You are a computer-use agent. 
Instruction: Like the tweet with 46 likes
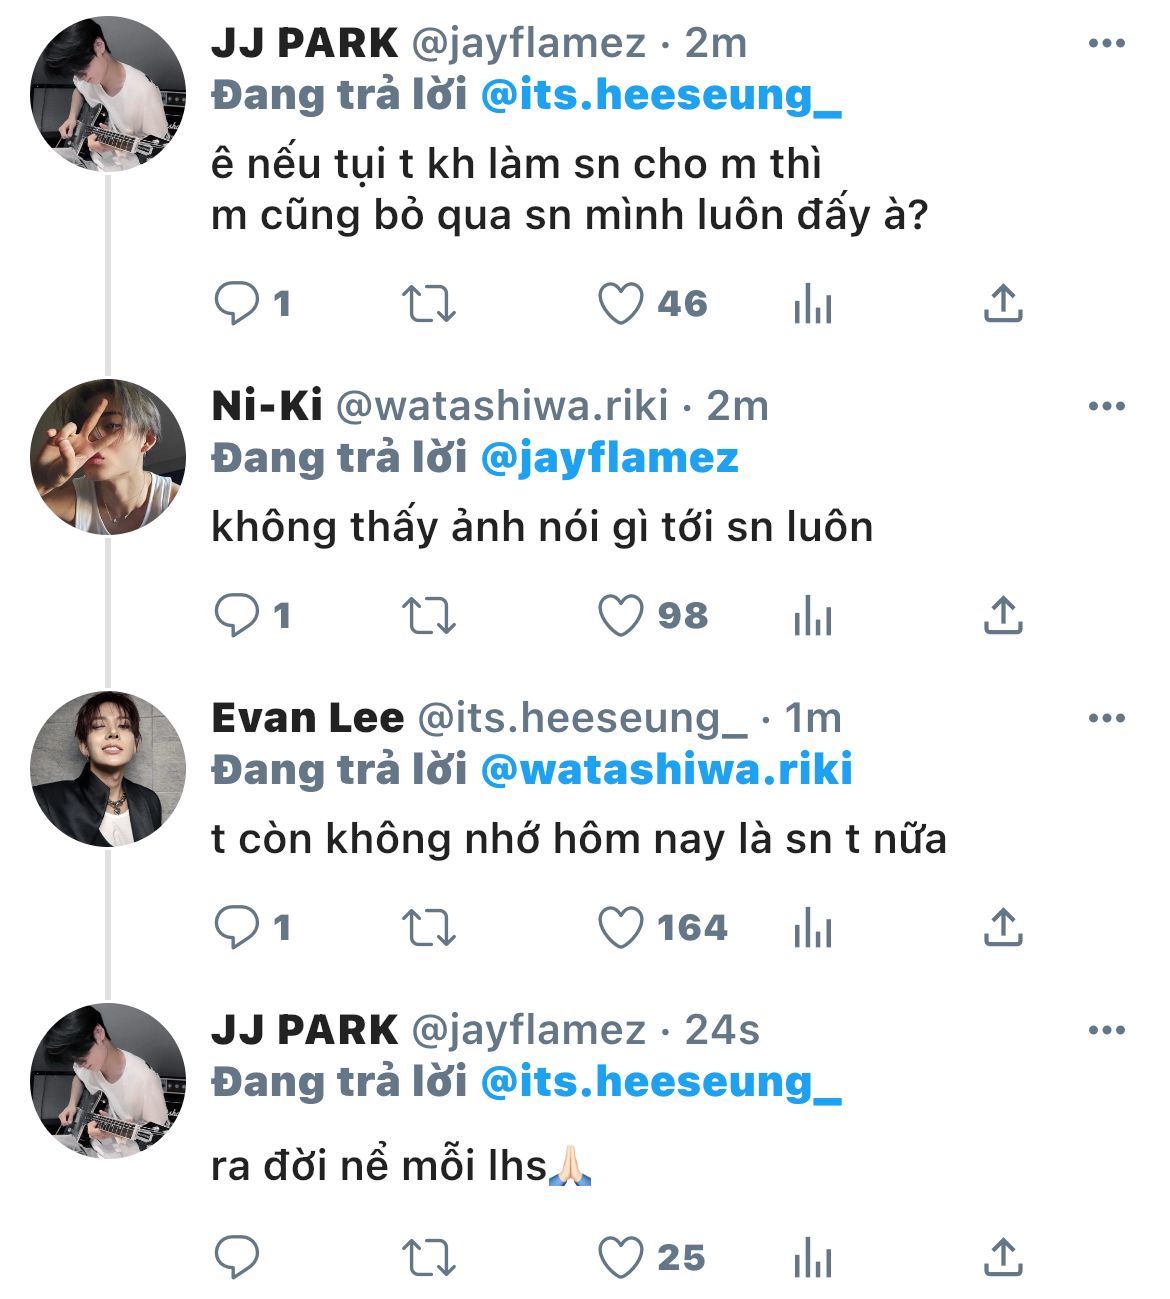[x=621, y=303]
